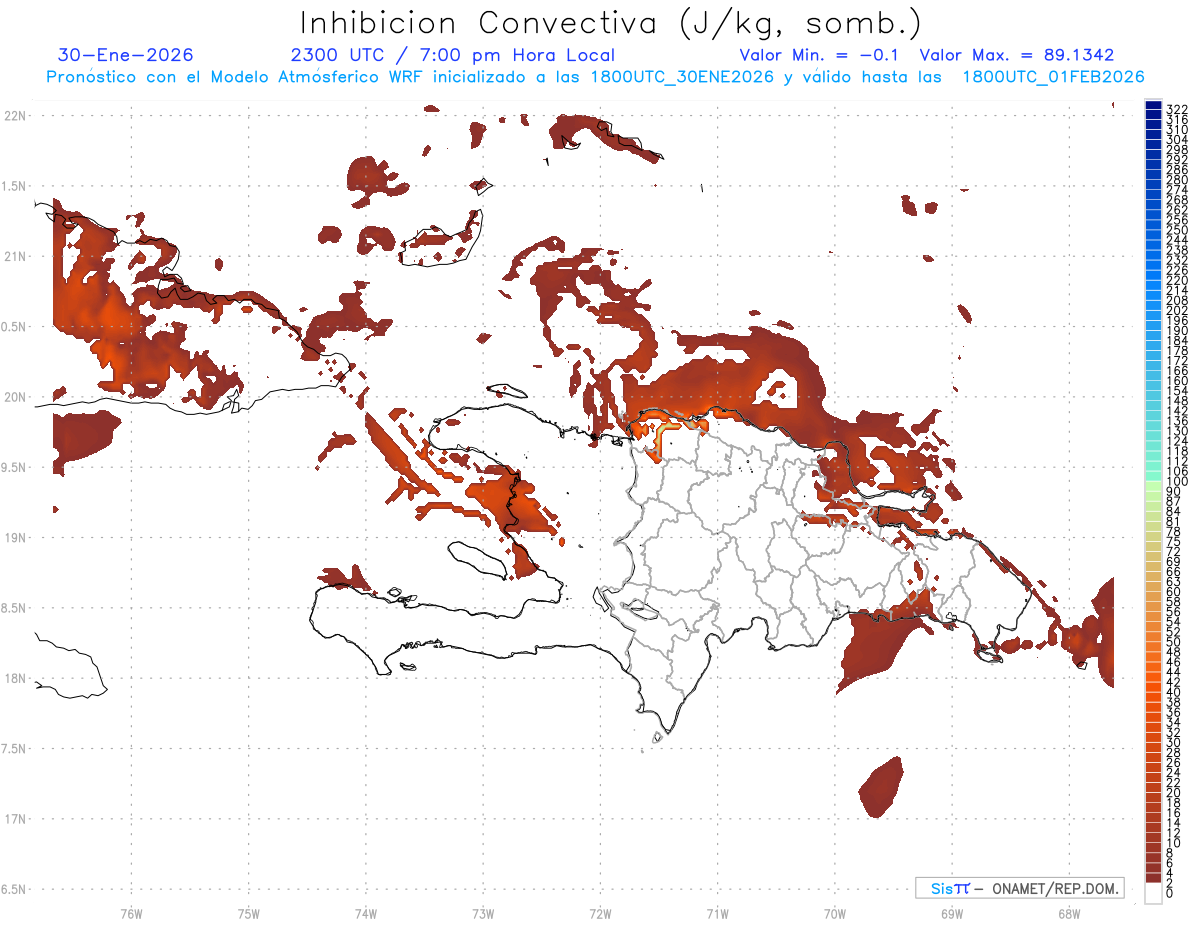The image size is (1200, 927).
Task: Click the "75W" longitude label
Action: pyautogui.click(x=249, y=912)
